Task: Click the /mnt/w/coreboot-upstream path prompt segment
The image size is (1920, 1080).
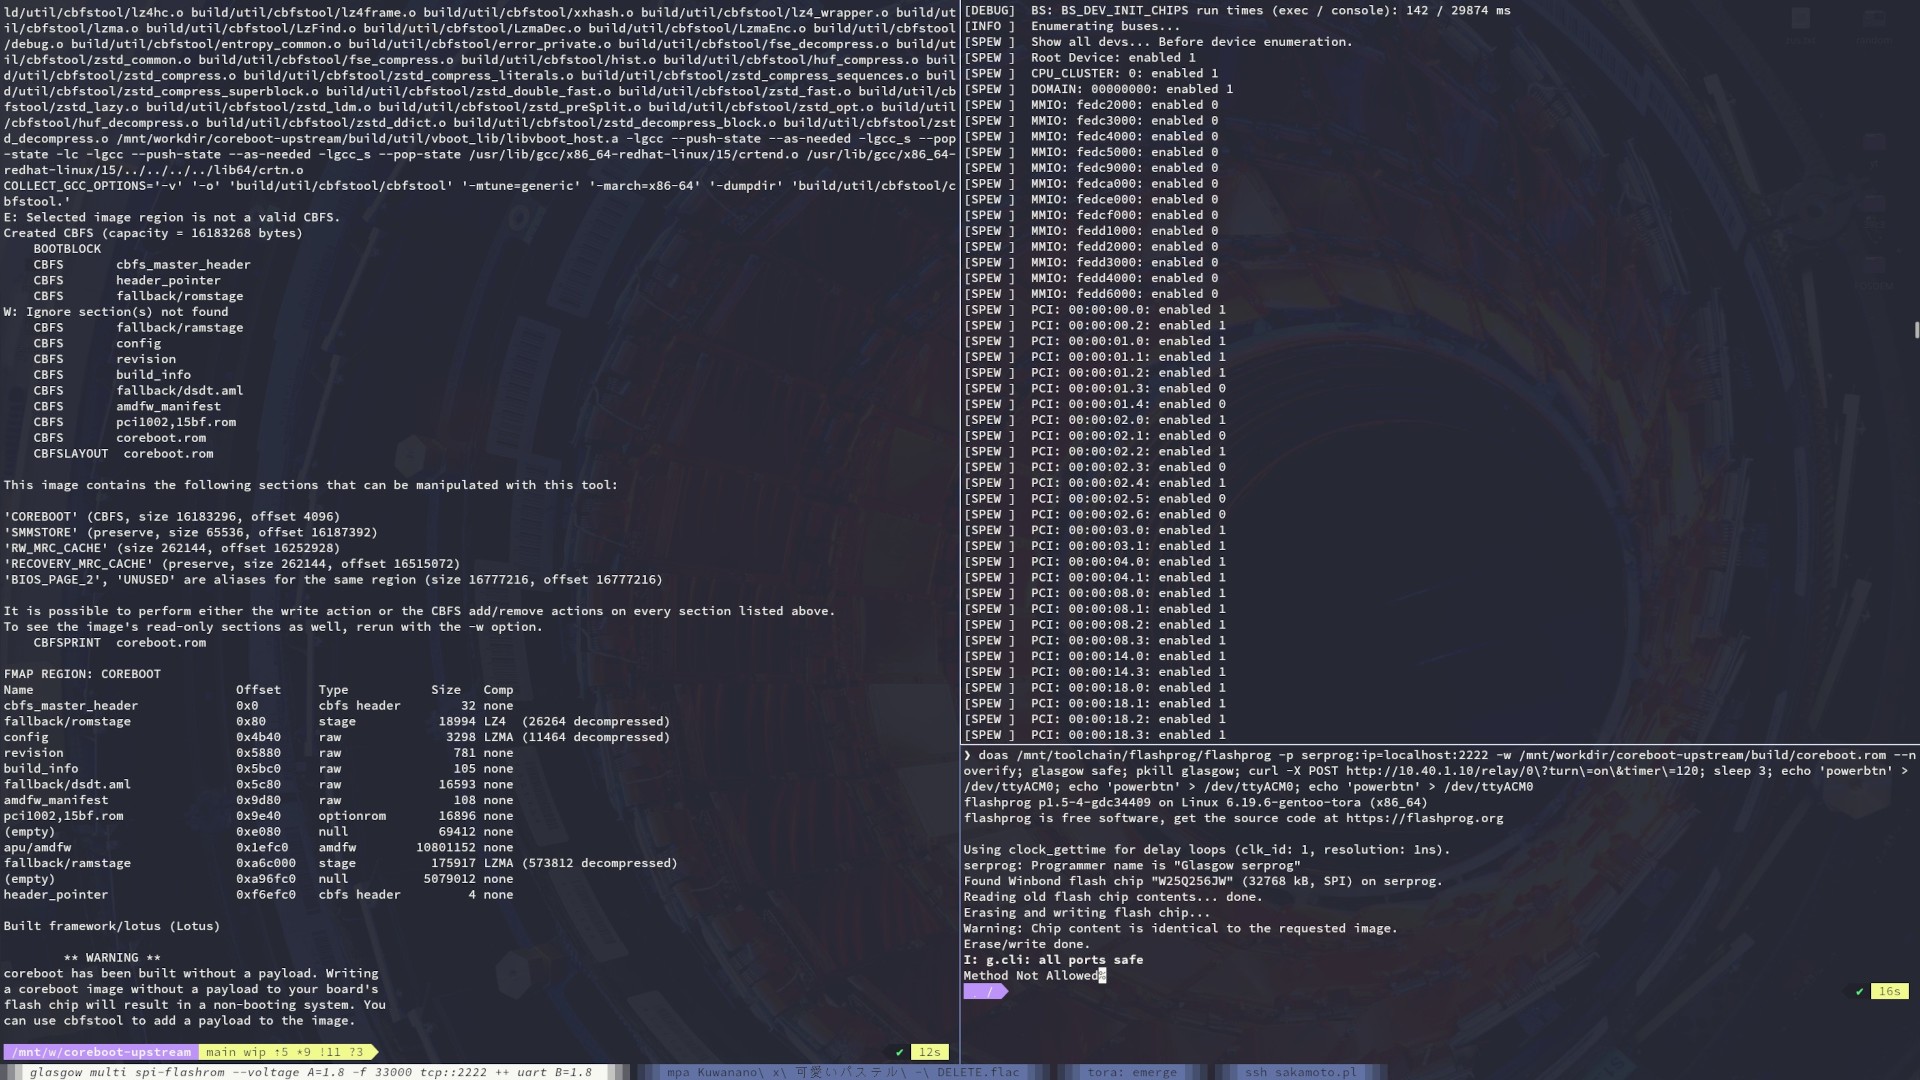Action: pyautogui.click(x=101, y=1052)
